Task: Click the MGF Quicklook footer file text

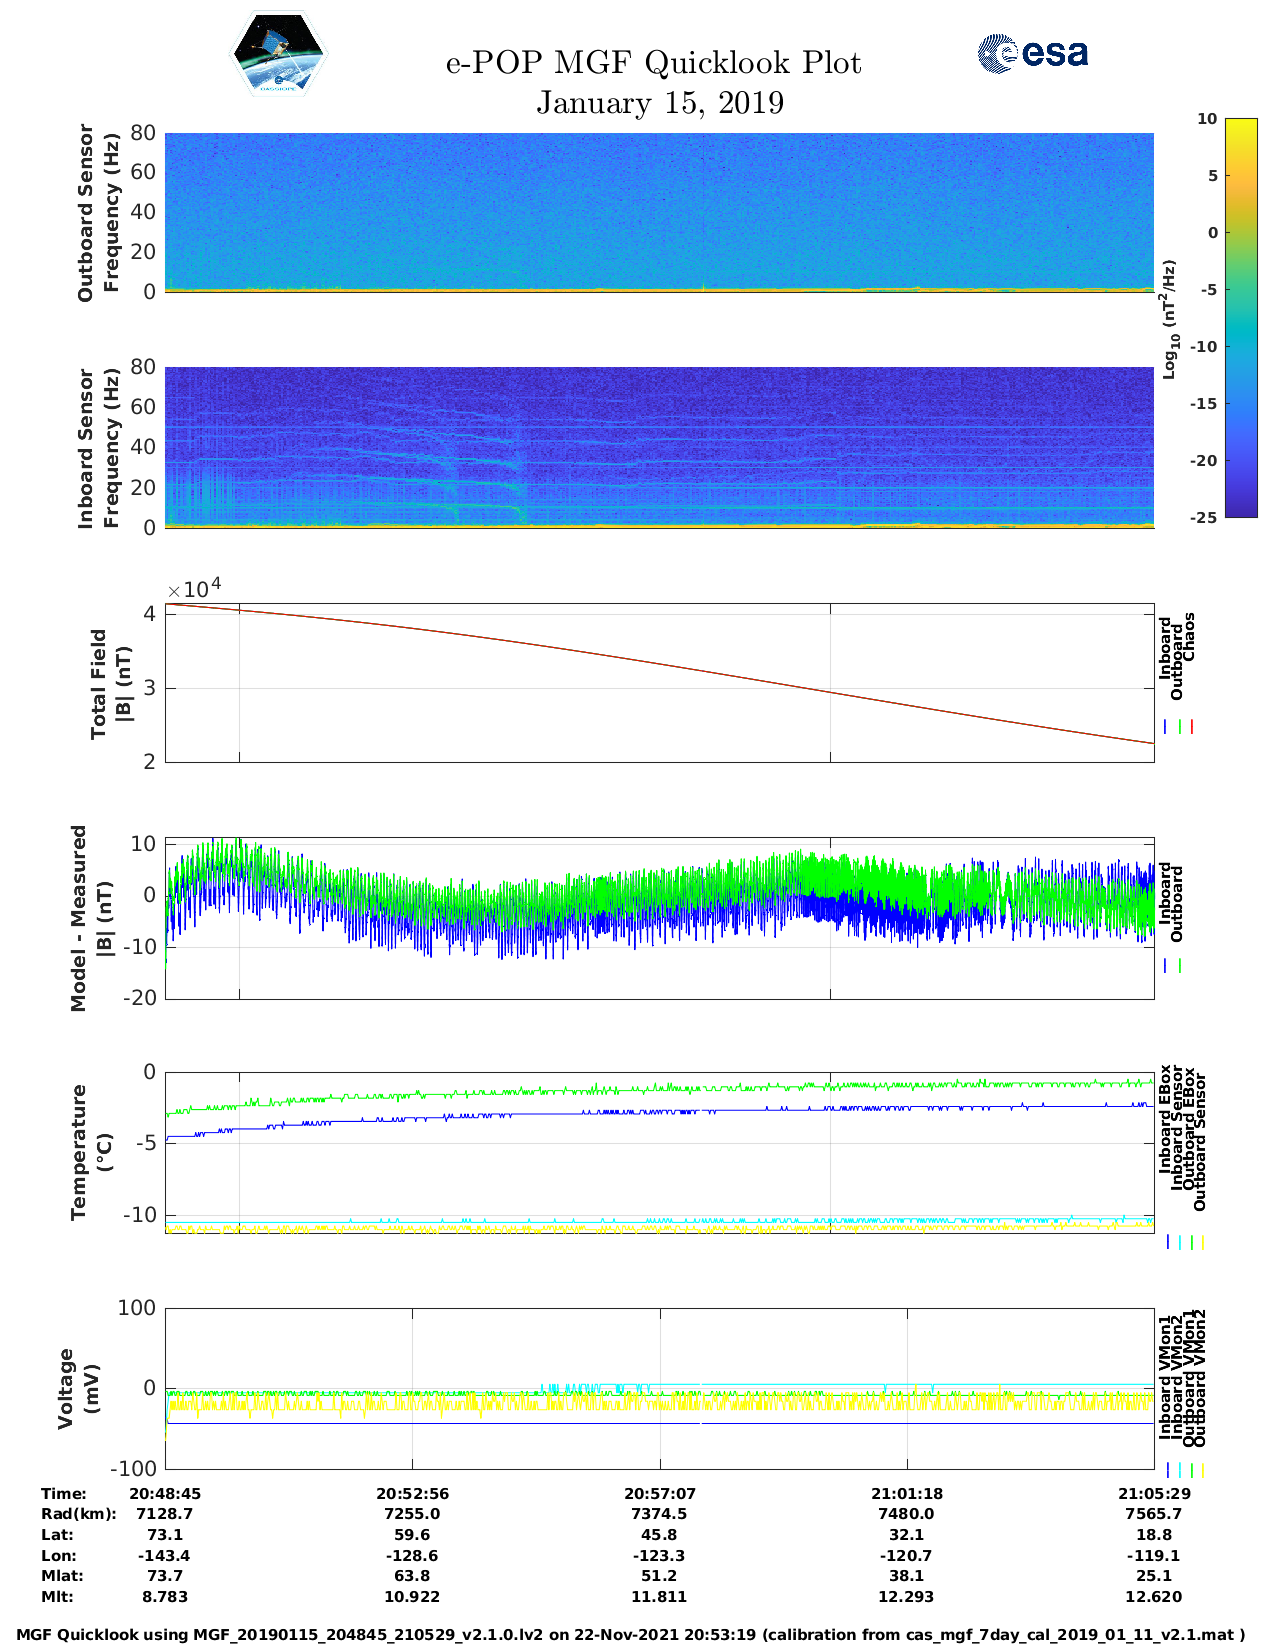Action: tap(630, 1635)
